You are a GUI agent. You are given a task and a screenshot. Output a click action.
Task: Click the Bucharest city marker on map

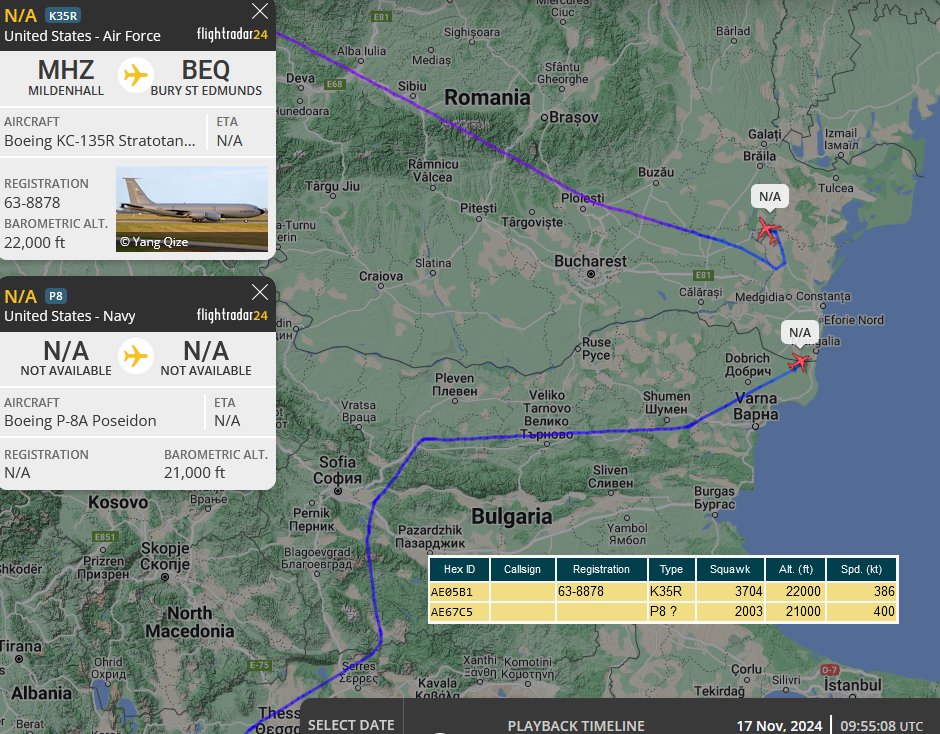[591, 274]
